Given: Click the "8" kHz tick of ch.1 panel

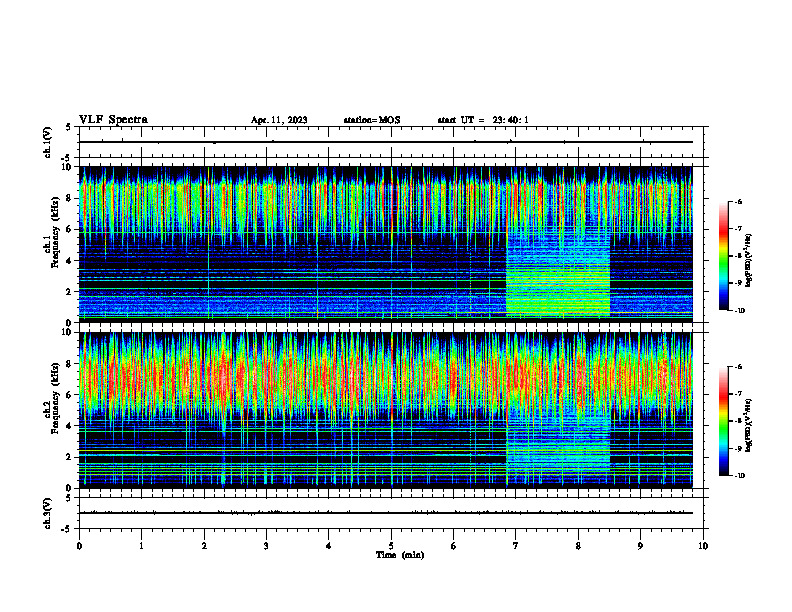Looking at the screenshot, I should pyautogui.click(x=70, y=198).
